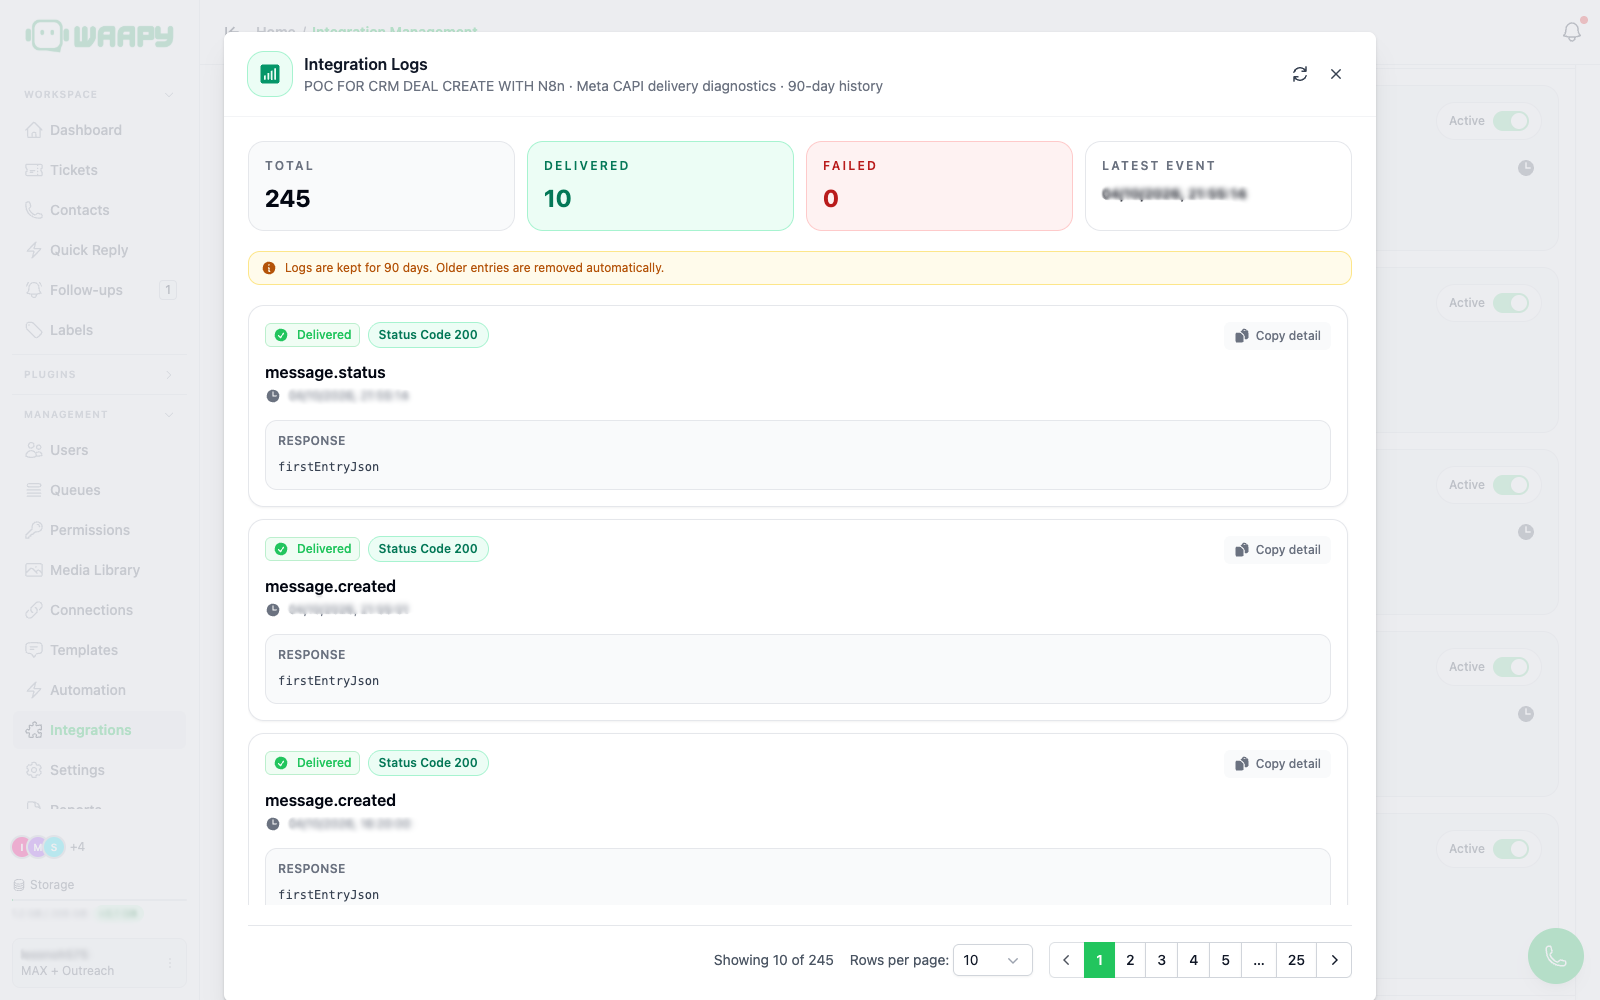Refresh the Integration Logs

(x=1300, y=74)
